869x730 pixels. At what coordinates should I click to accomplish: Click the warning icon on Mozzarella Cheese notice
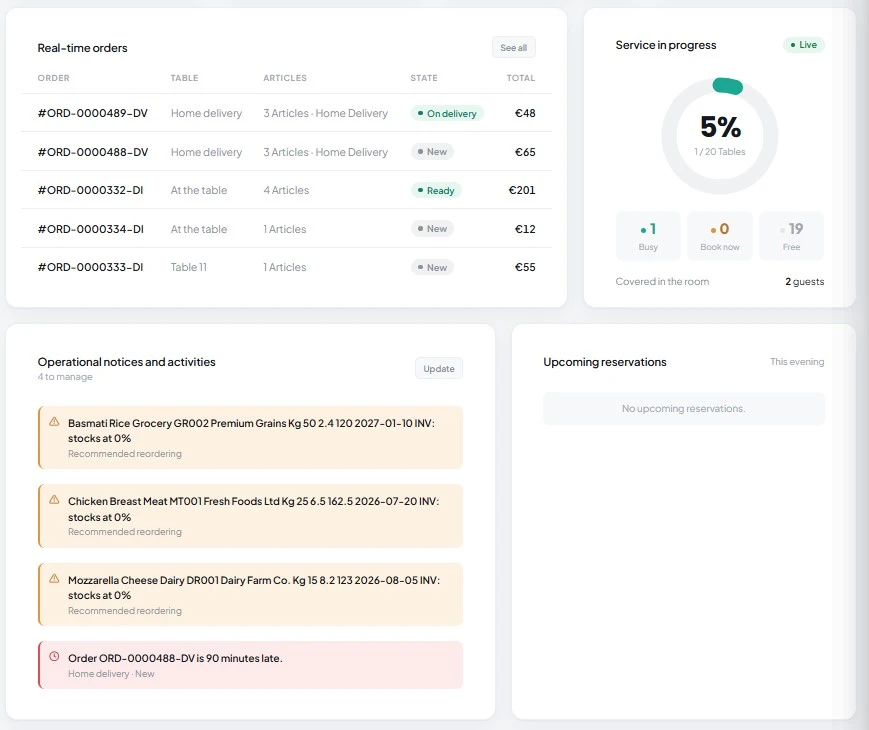[54, 579]
